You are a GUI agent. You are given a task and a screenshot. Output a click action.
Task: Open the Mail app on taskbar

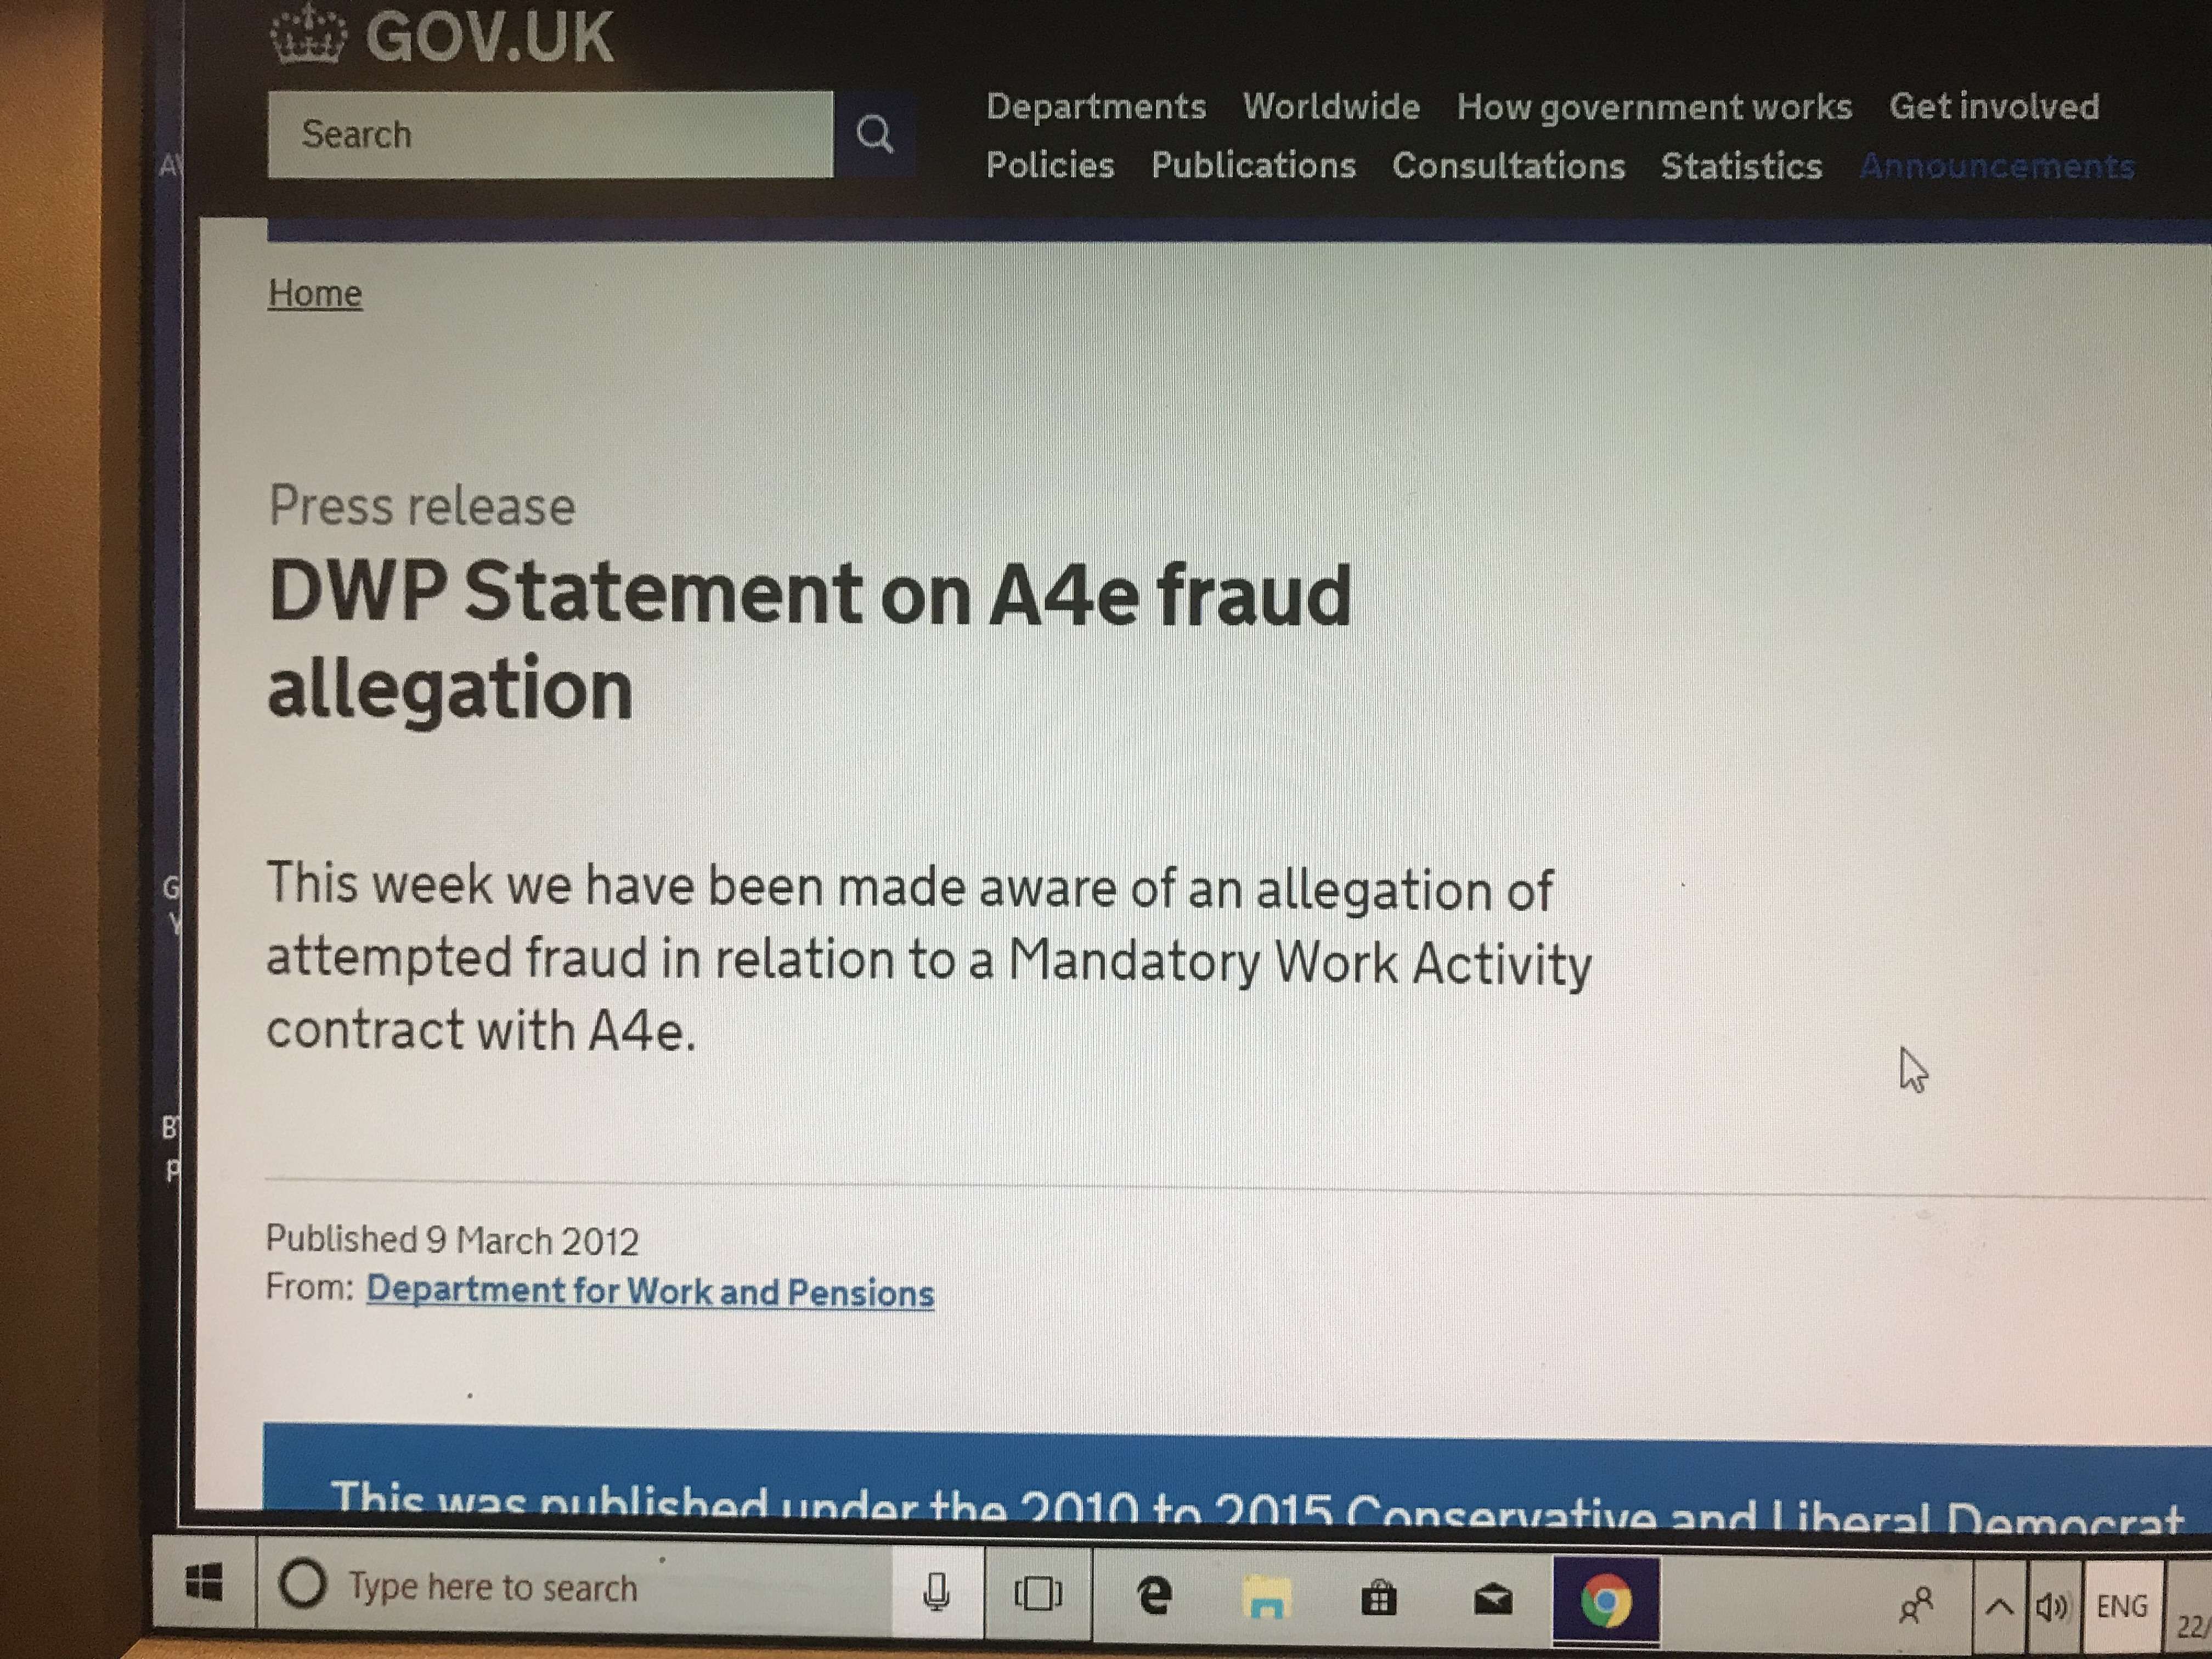1493,1600
